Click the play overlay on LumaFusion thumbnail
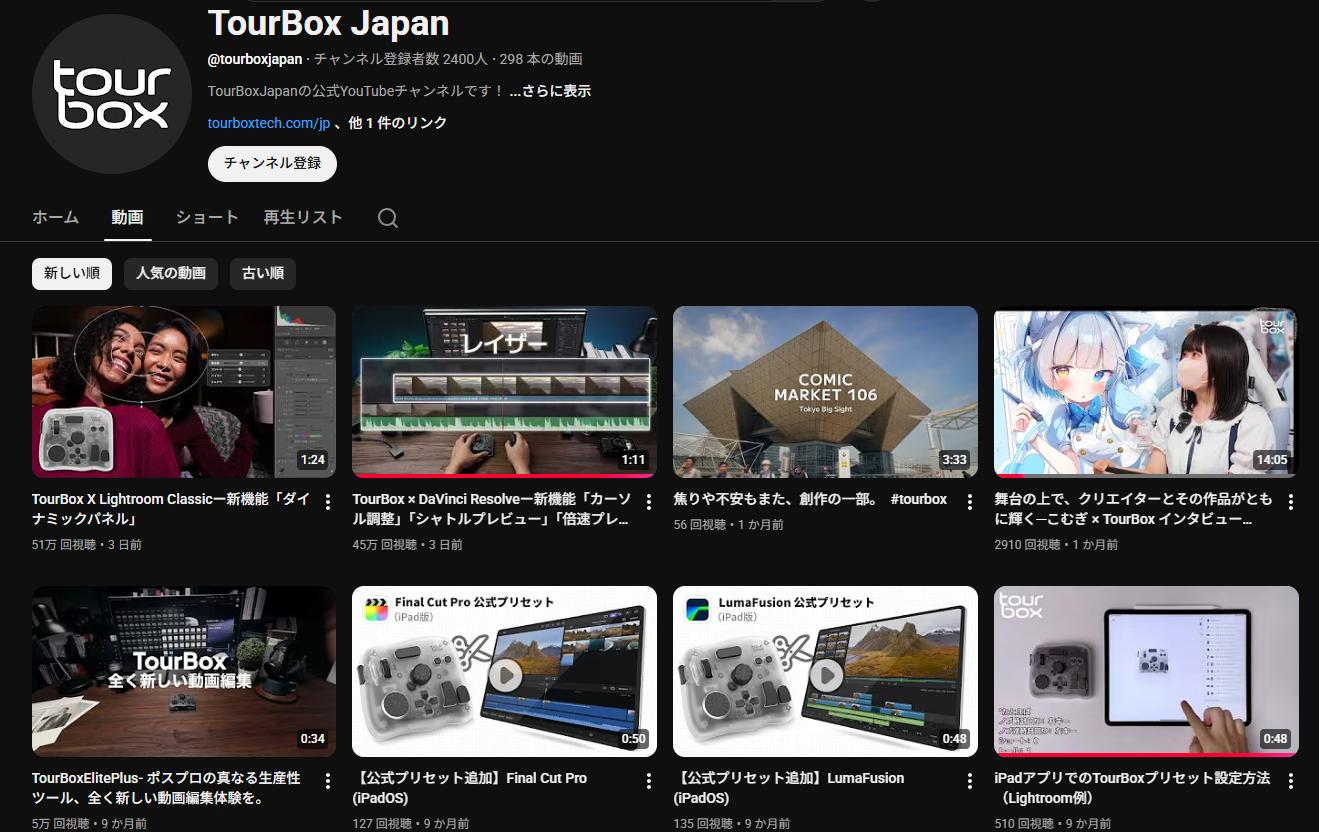Screen dimensions: 1319x832 [827, 675]
